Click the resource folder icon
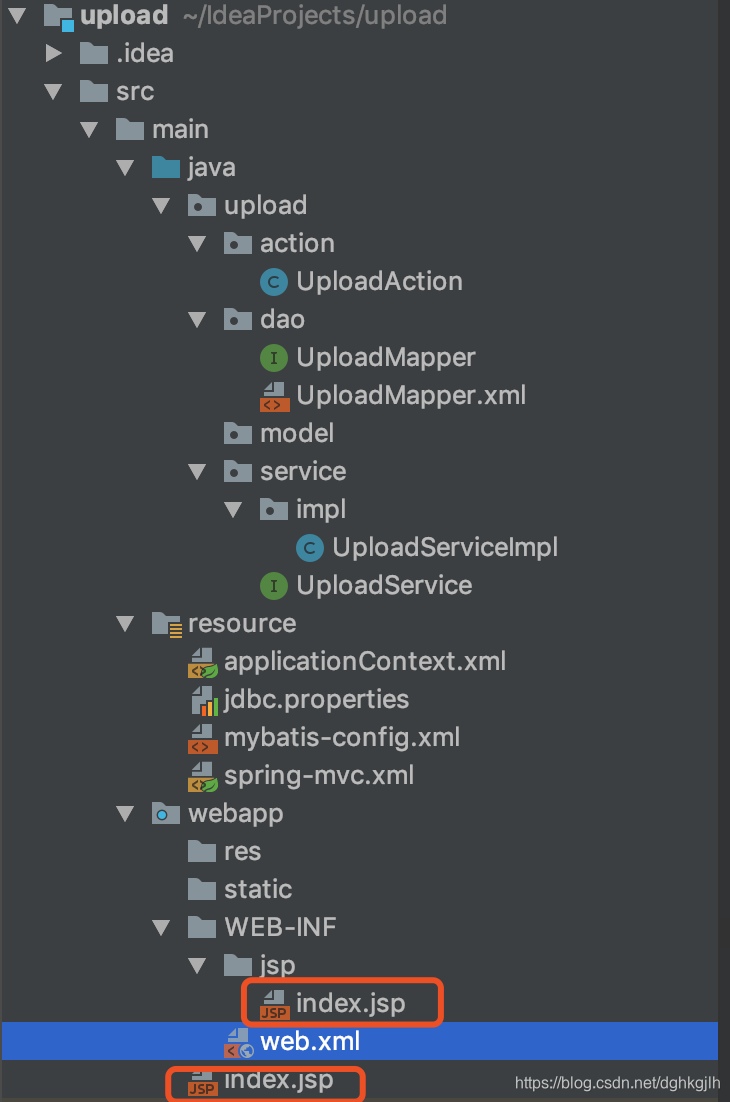This screenshot has width=730, height=1102. click(x=167, y=624)
